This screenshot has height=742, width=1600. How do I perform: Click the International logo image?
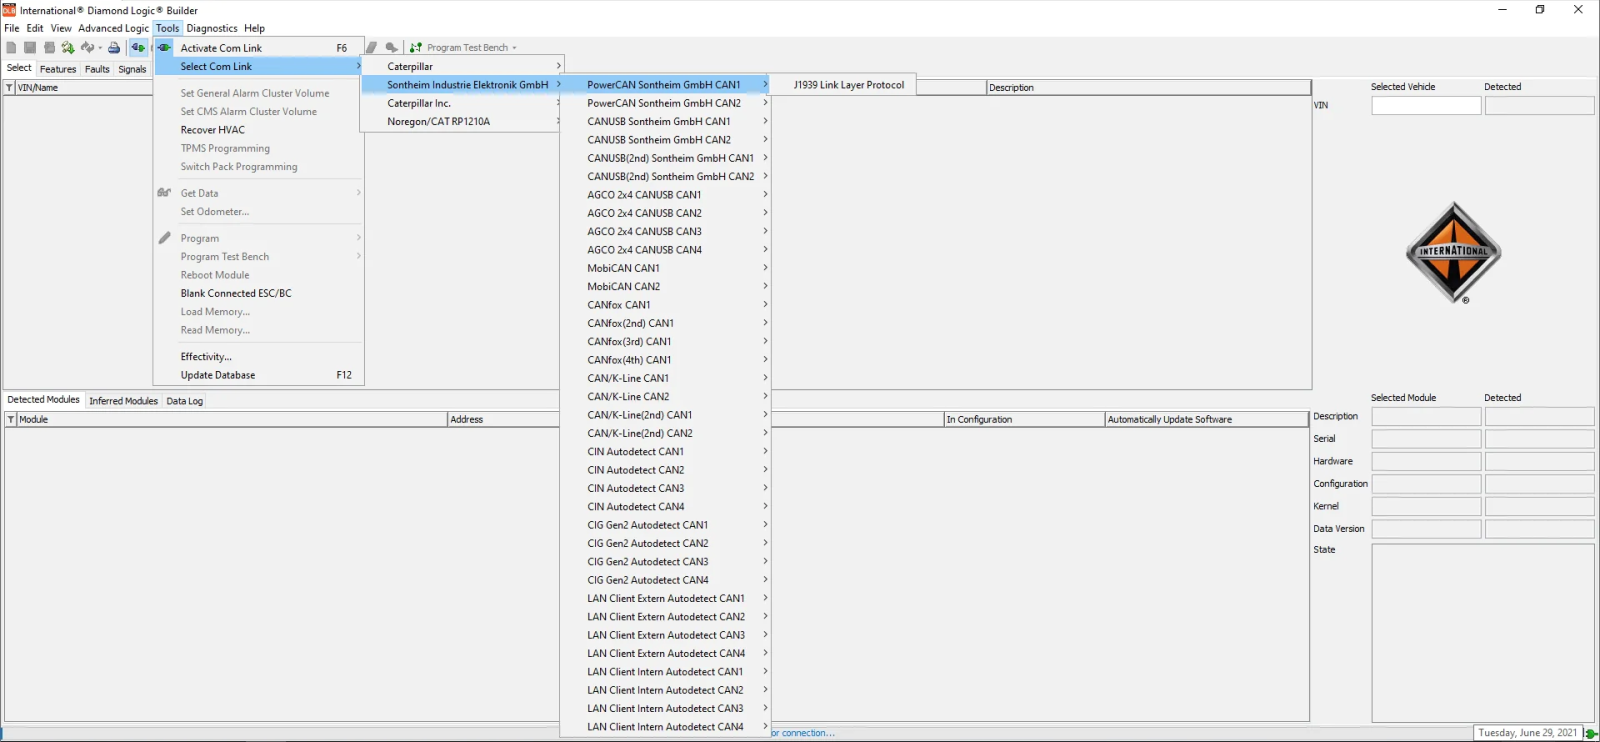tap(1453, 253)
